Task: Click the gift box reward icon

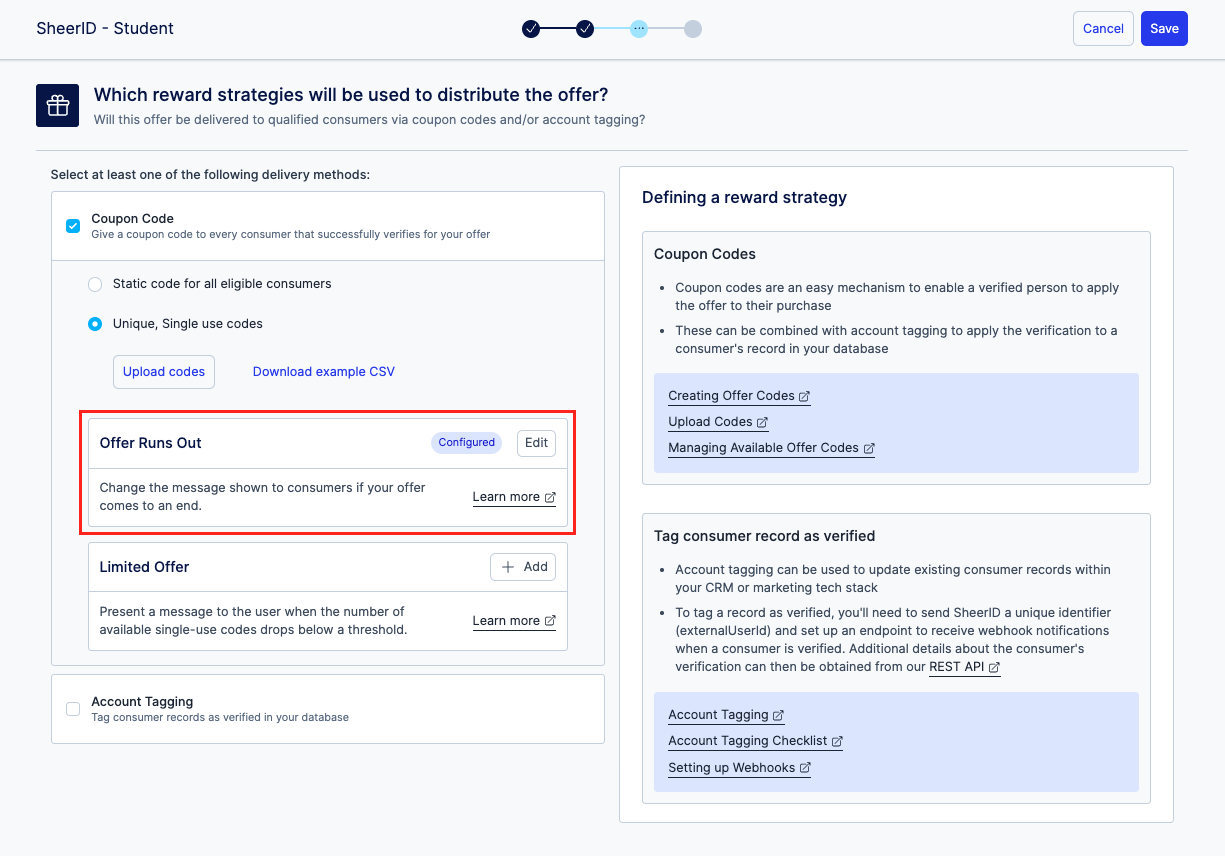Action: [57, 105]
